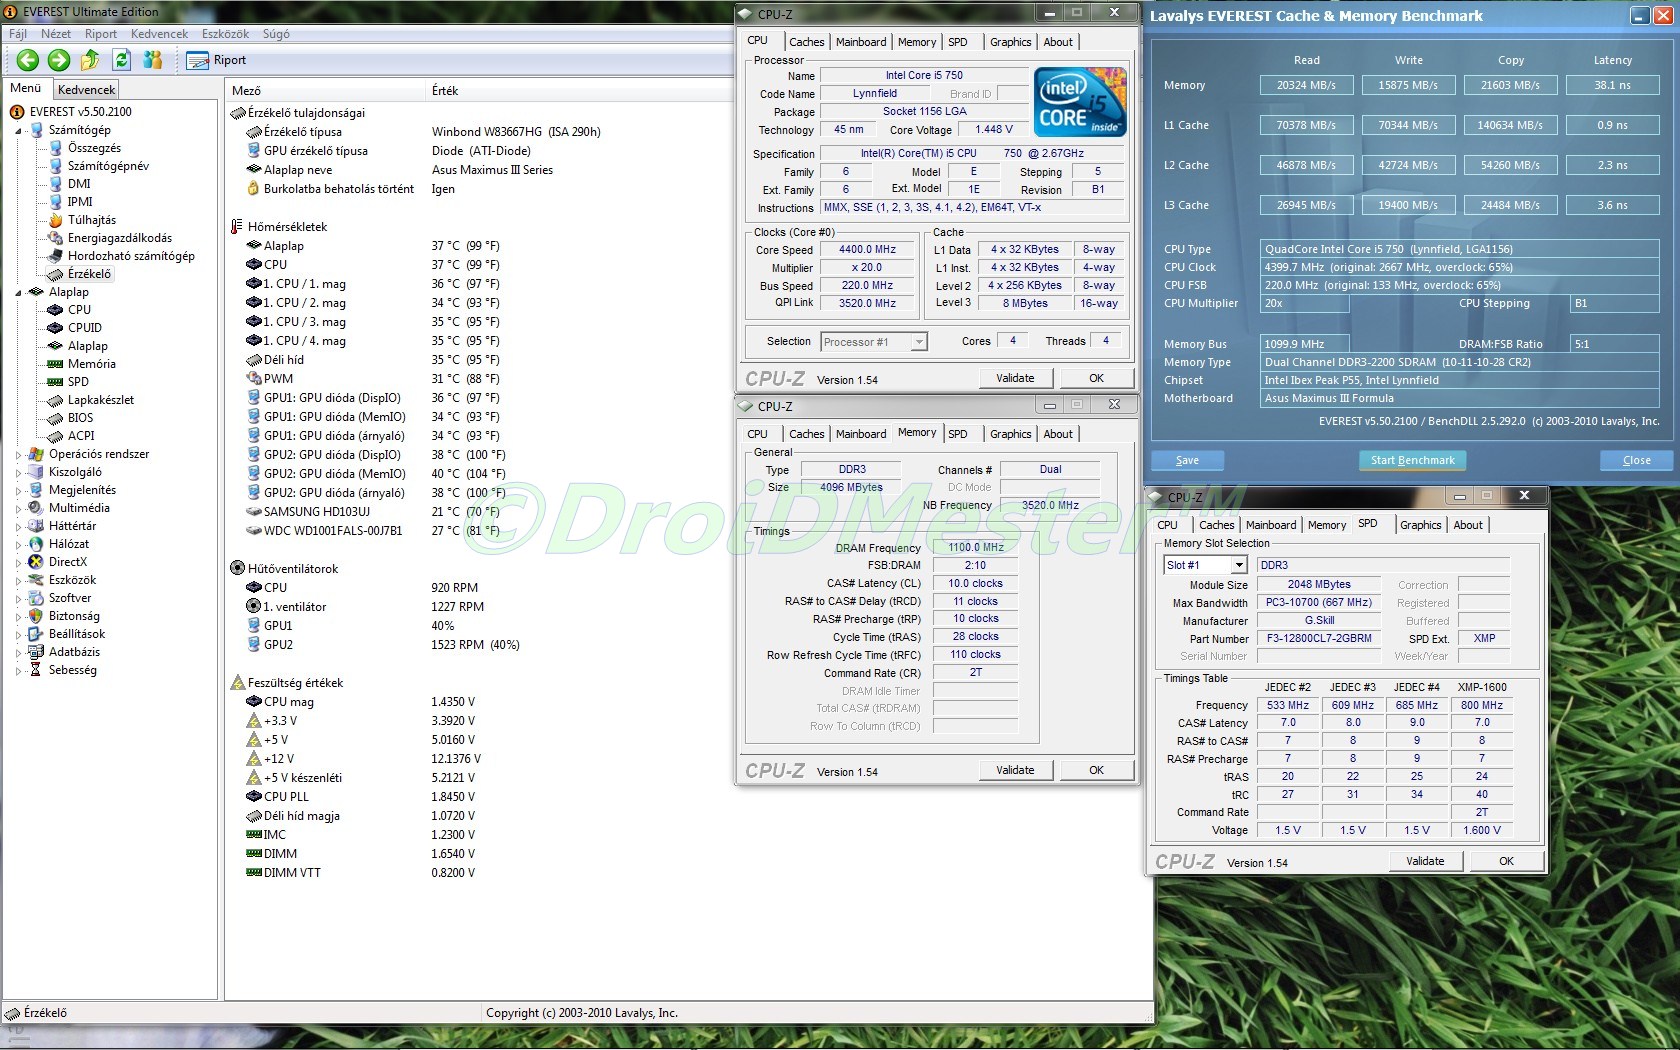Open the Eszközök menu
Screen dimensions: 1680x1050
(x=225, y=34)
